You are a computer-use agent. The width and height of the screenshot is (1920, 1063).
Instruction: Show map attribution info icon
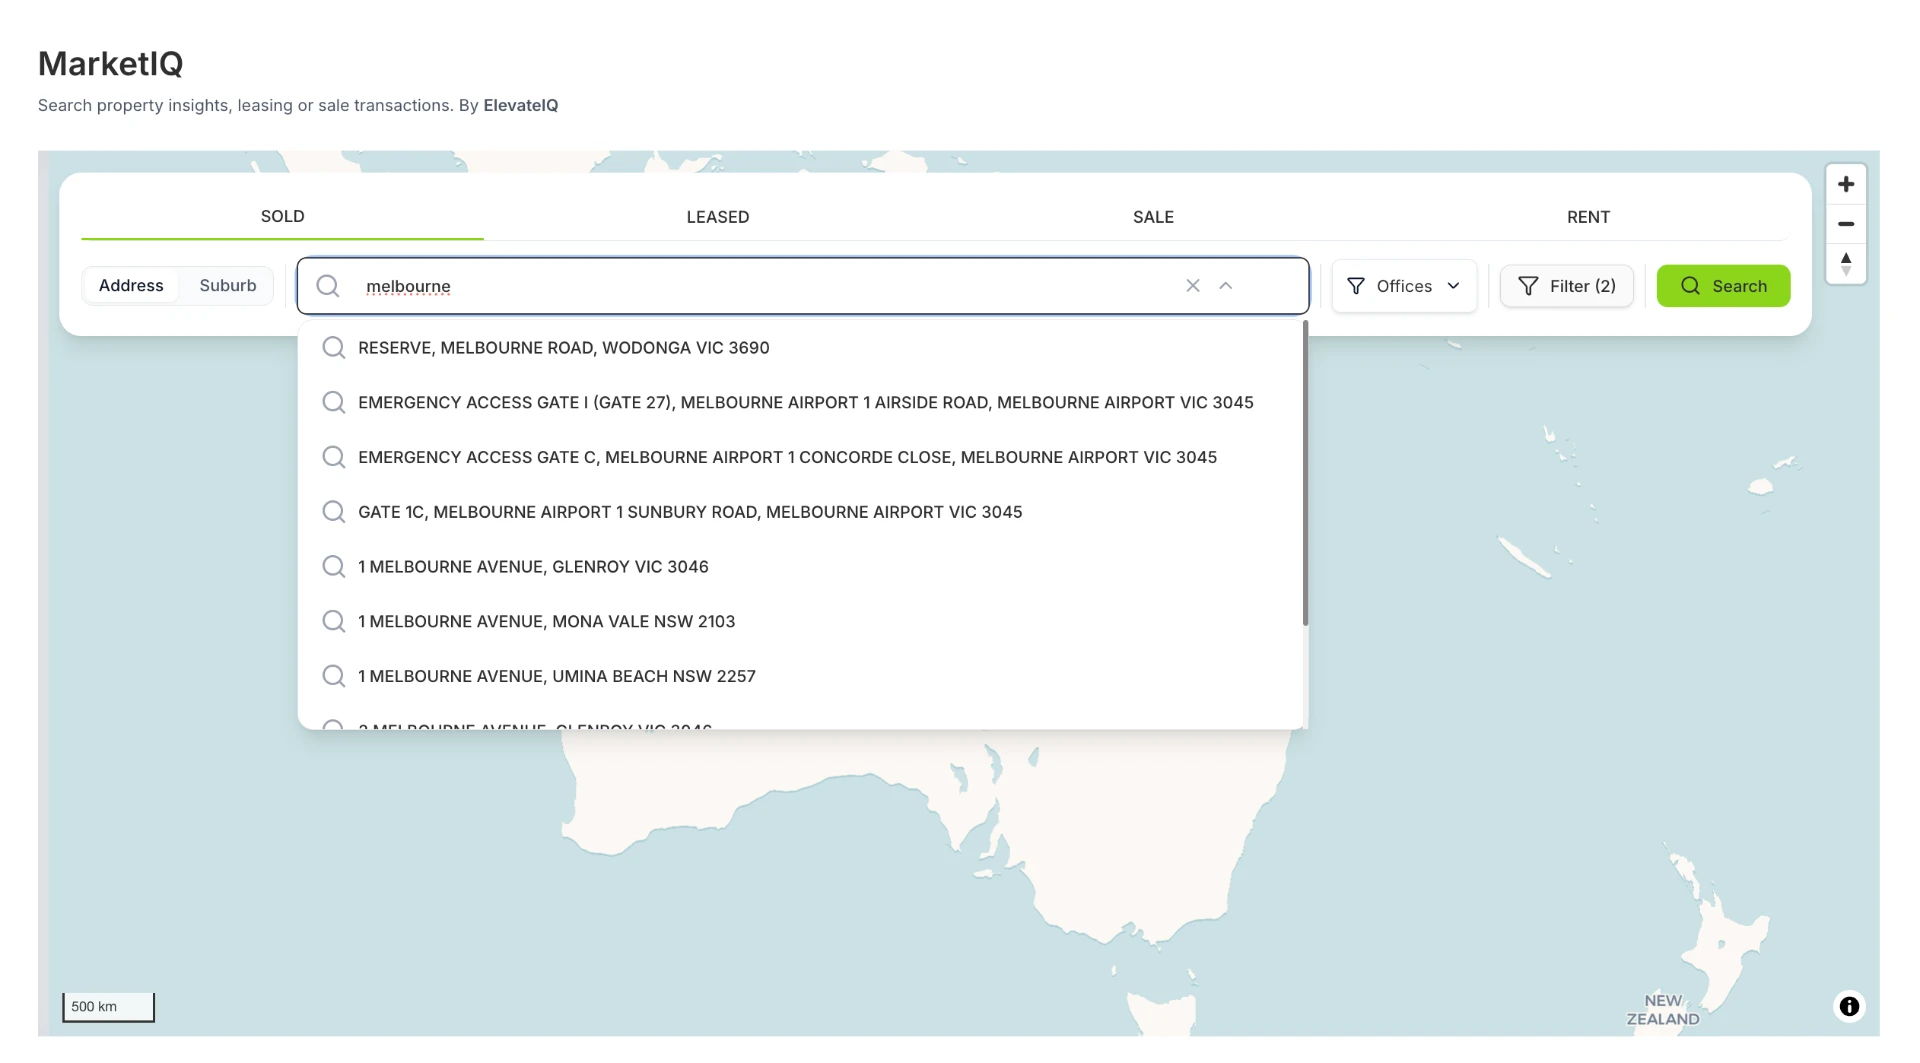coord(1849,1006)
